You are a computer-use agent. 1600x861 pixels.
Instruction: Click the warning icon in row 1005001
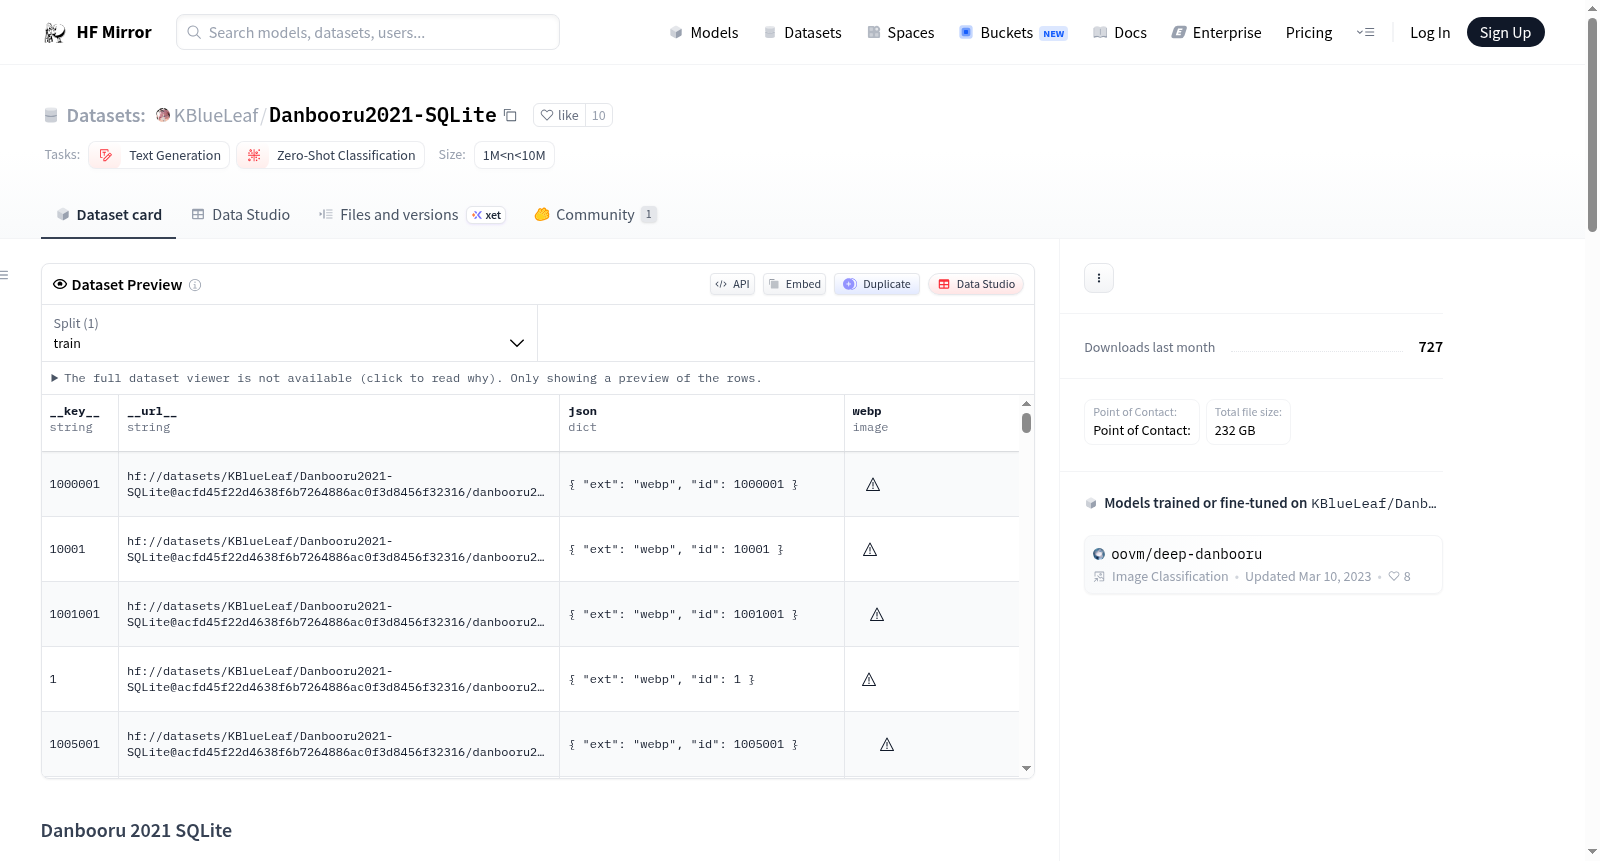pyautogui.click(x=887, y=744)
